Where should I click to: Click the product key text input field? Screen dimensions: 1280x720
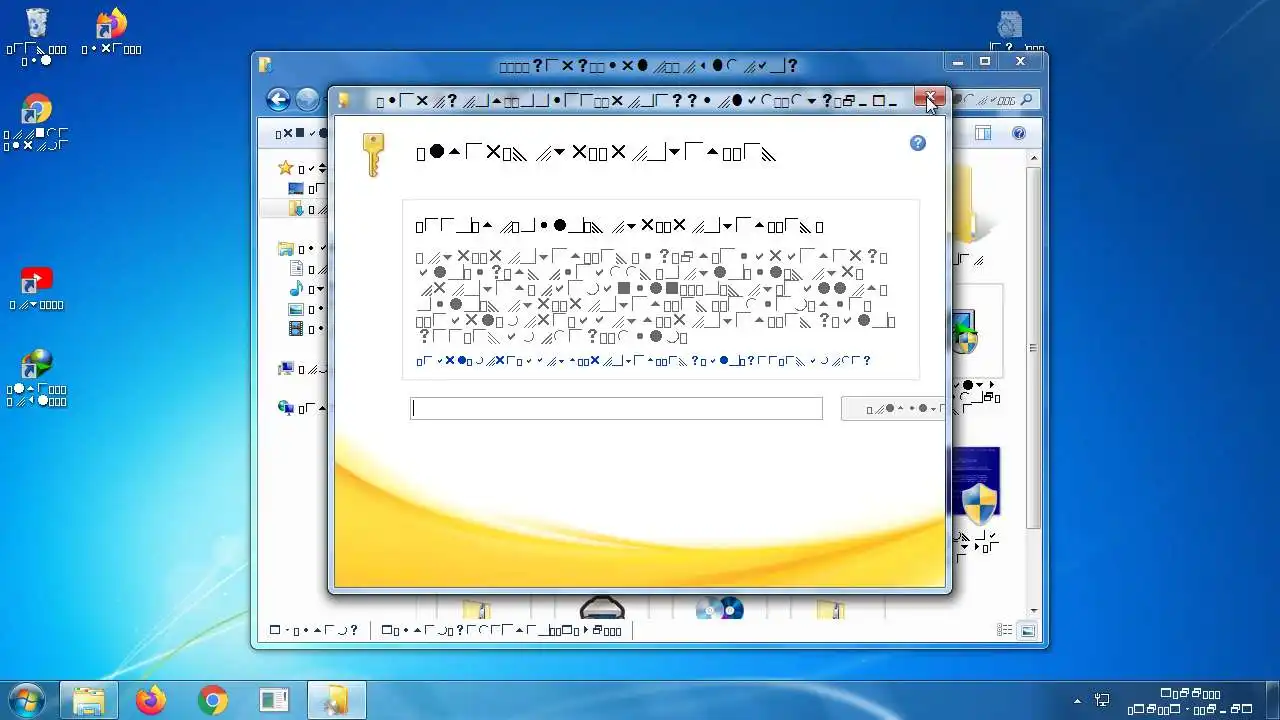click(x=616, y=408)
